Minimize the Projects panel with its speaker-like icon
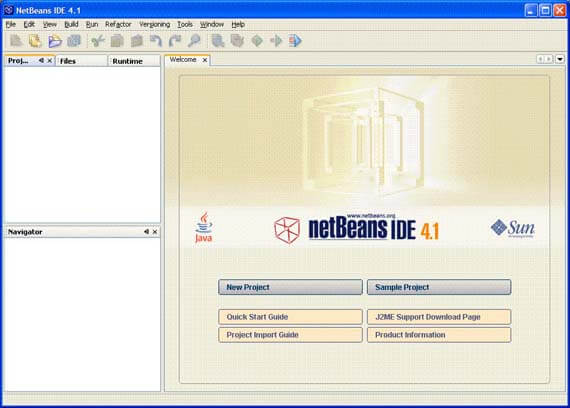 click(x=41, y=60)
